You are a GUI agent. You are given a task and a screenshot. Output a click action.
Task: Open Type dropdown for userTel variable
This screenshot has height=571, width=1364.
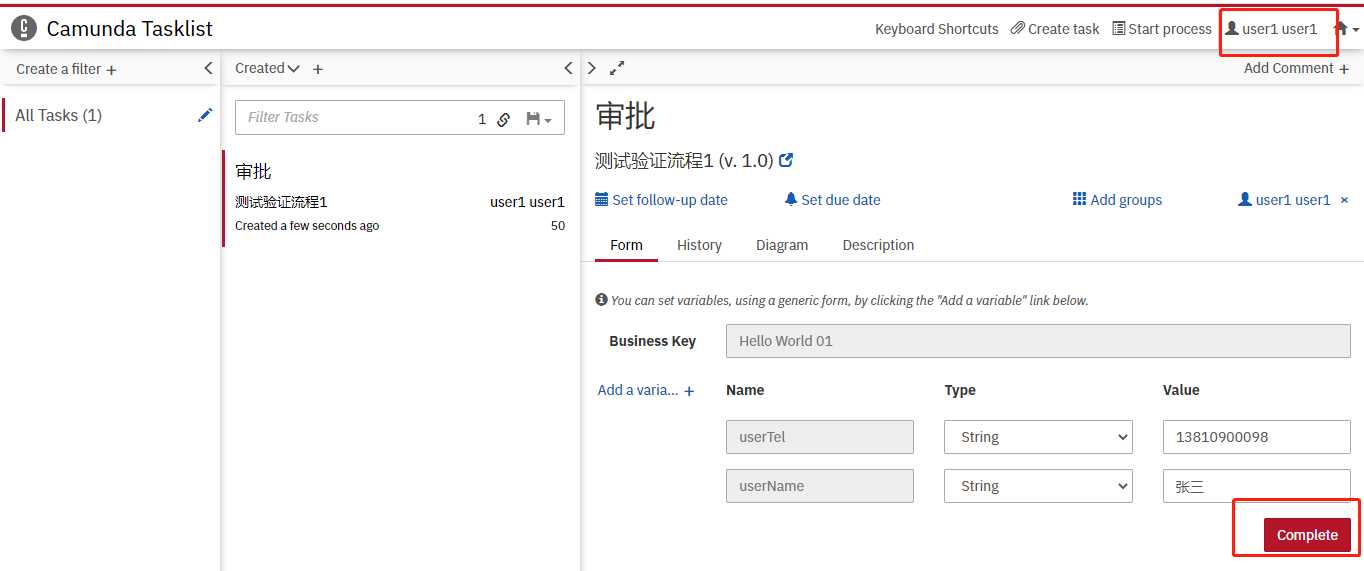(1038, 437)
